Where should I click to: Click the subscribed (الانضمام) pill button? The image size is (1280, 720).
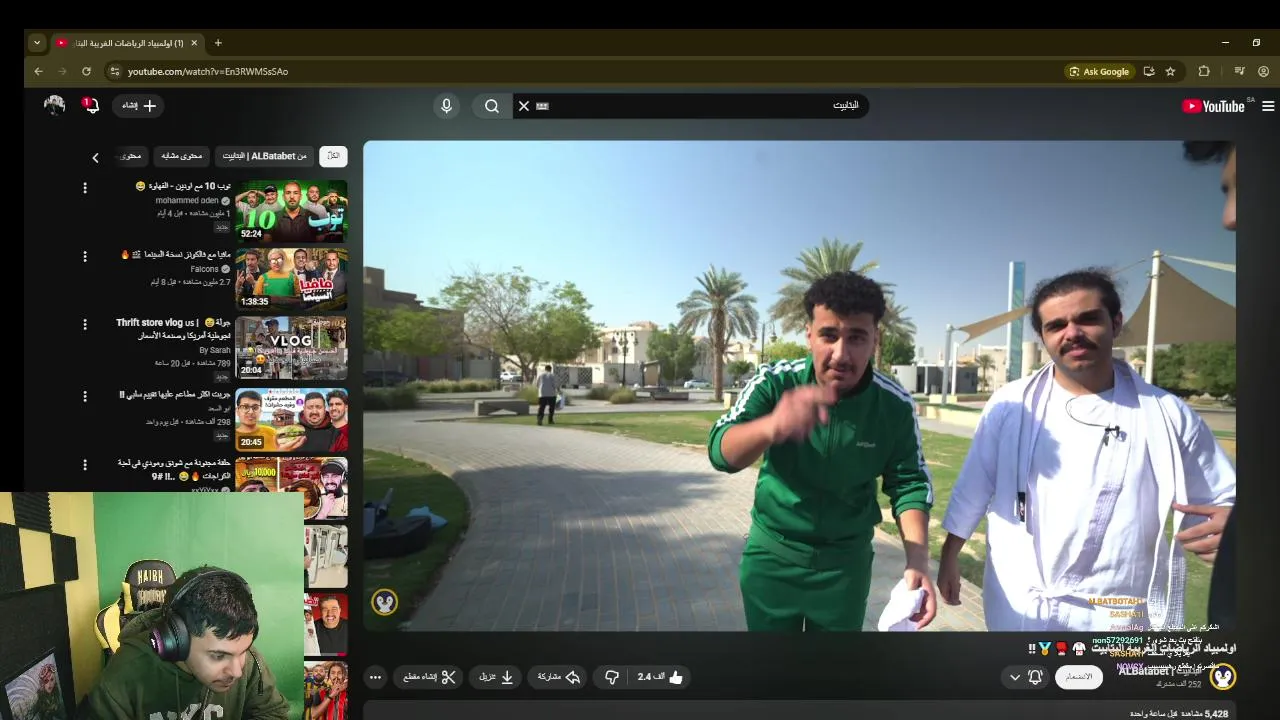click(x=1078, y=677)
